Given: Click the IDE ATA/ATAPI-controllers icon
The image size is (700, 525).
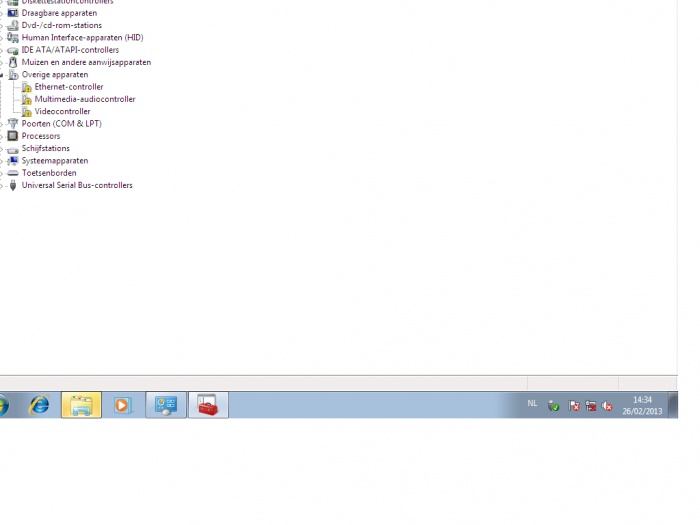Looking at the screenshot, I should pyautogui.click(x=13, y=50).
